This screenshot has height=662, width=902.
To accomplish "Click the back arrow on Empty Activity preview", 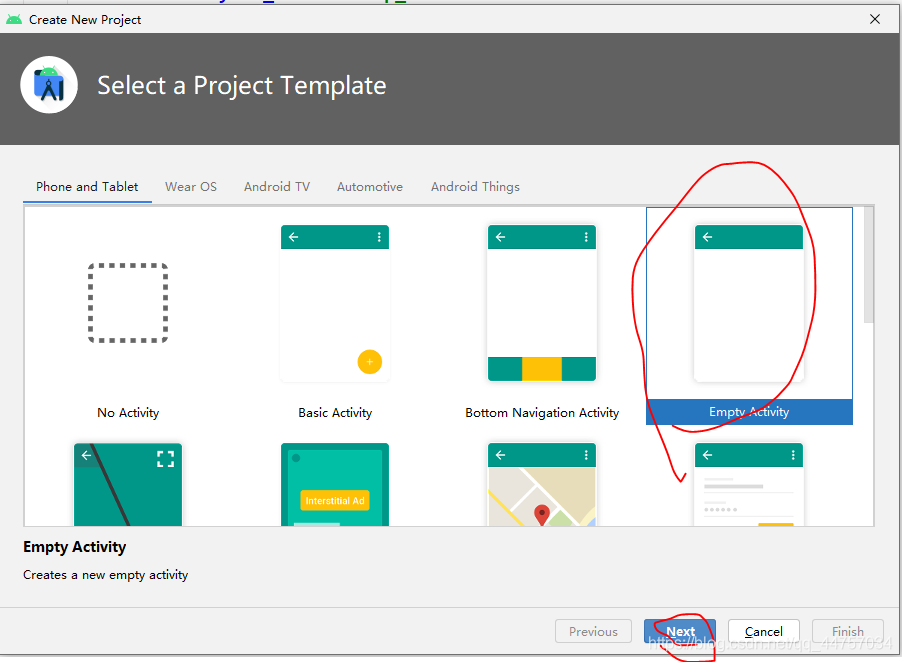I will (x=706, y=237).
